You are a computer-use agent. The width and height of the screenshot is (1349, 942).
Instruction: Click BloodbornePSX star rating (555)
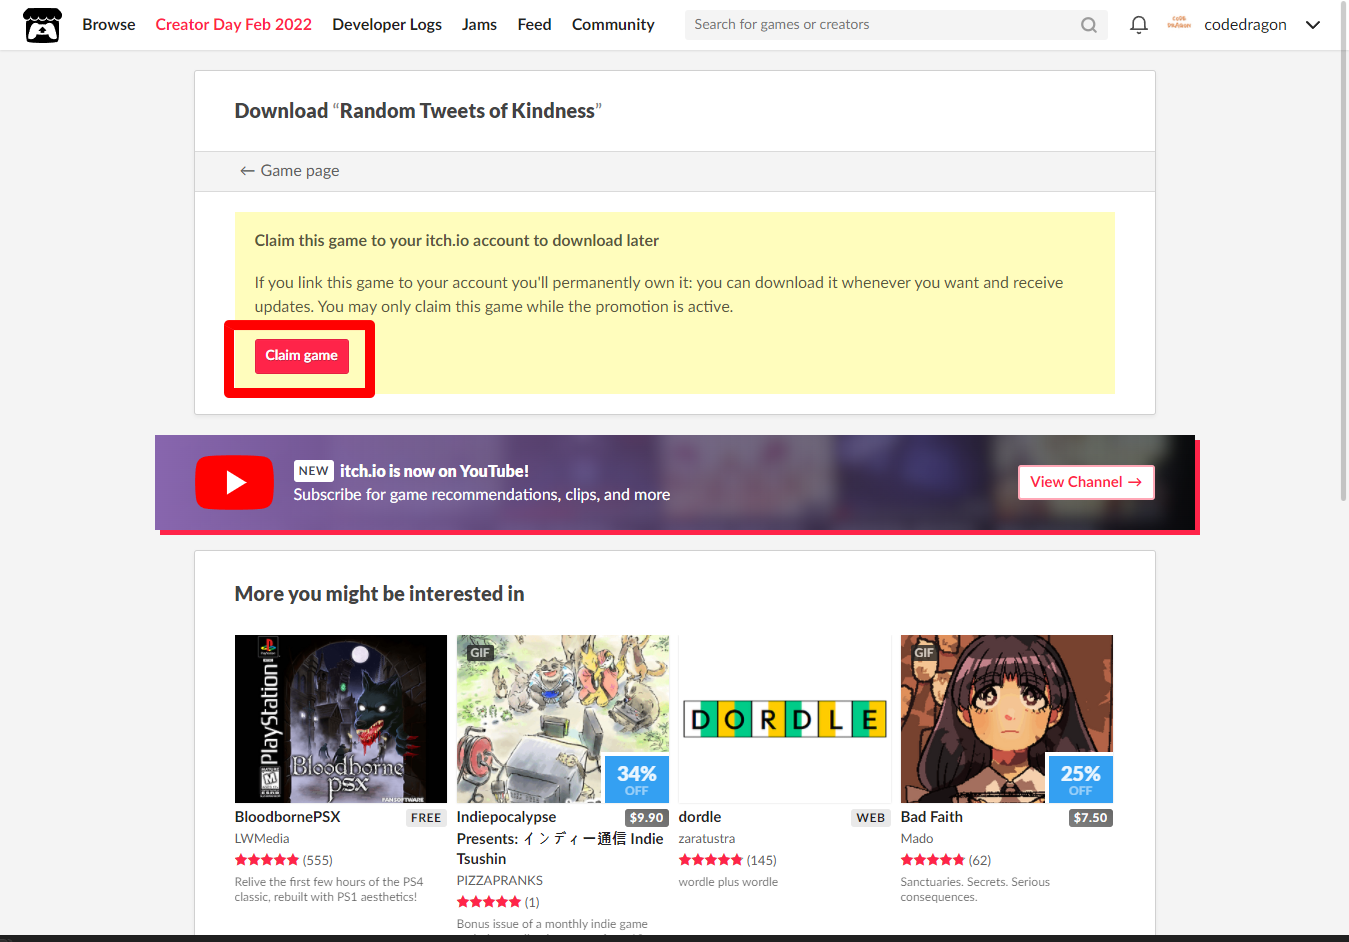pyautogui.click(x=284, y=860)
